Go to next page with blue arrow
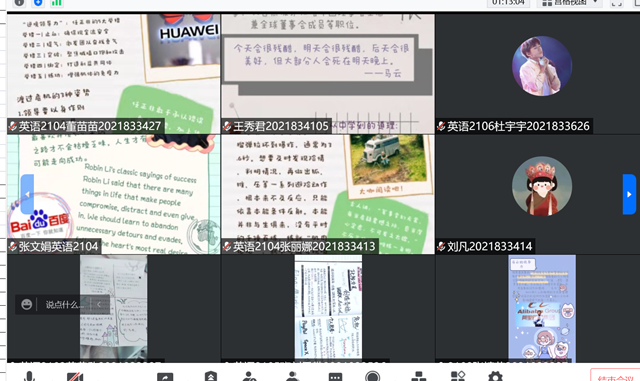640x381 pixels. click(x=629, y=194)
